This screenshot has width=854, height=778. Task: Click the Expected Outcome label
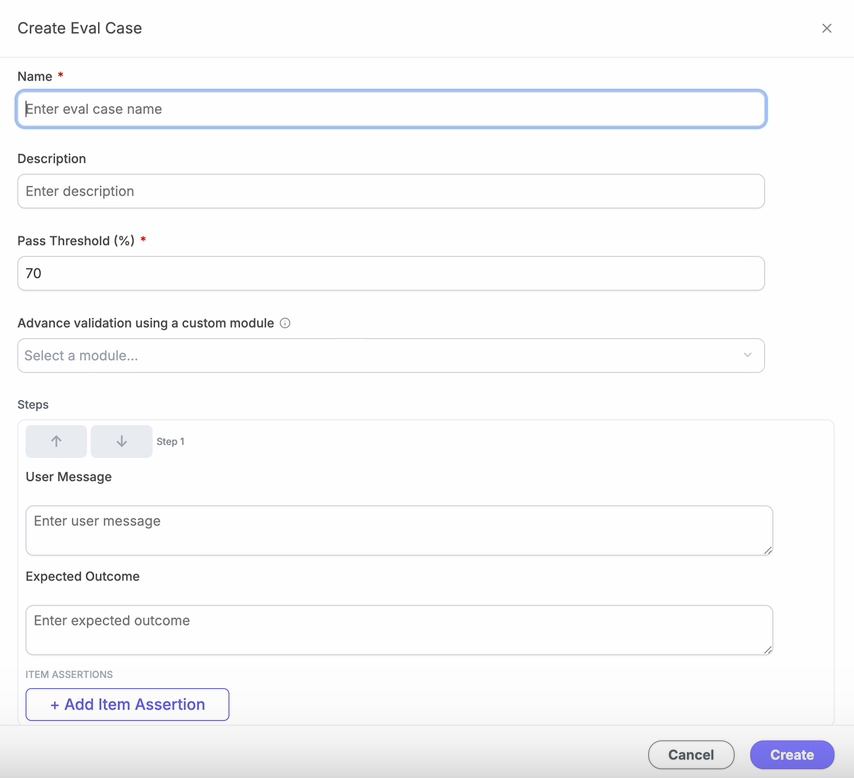(83, 576)
